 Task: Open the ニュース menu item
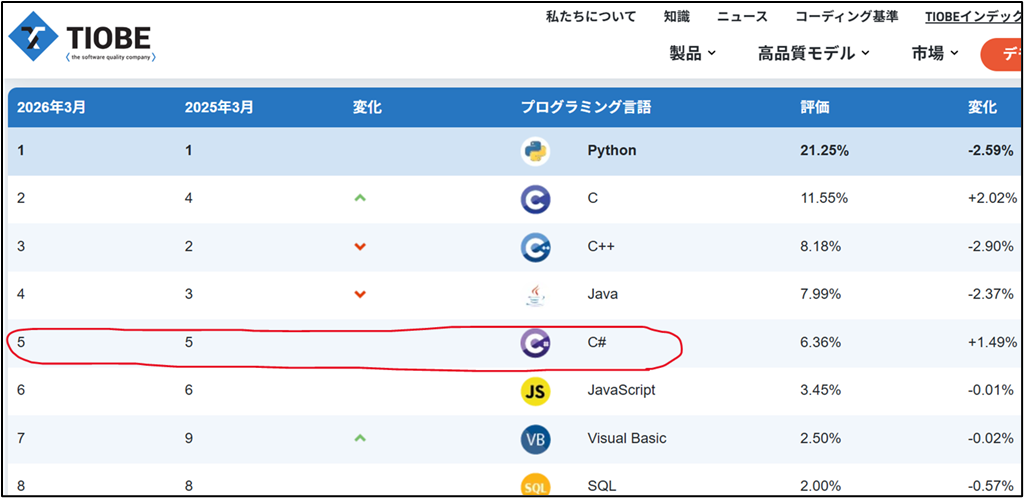[x=743, y=17]
